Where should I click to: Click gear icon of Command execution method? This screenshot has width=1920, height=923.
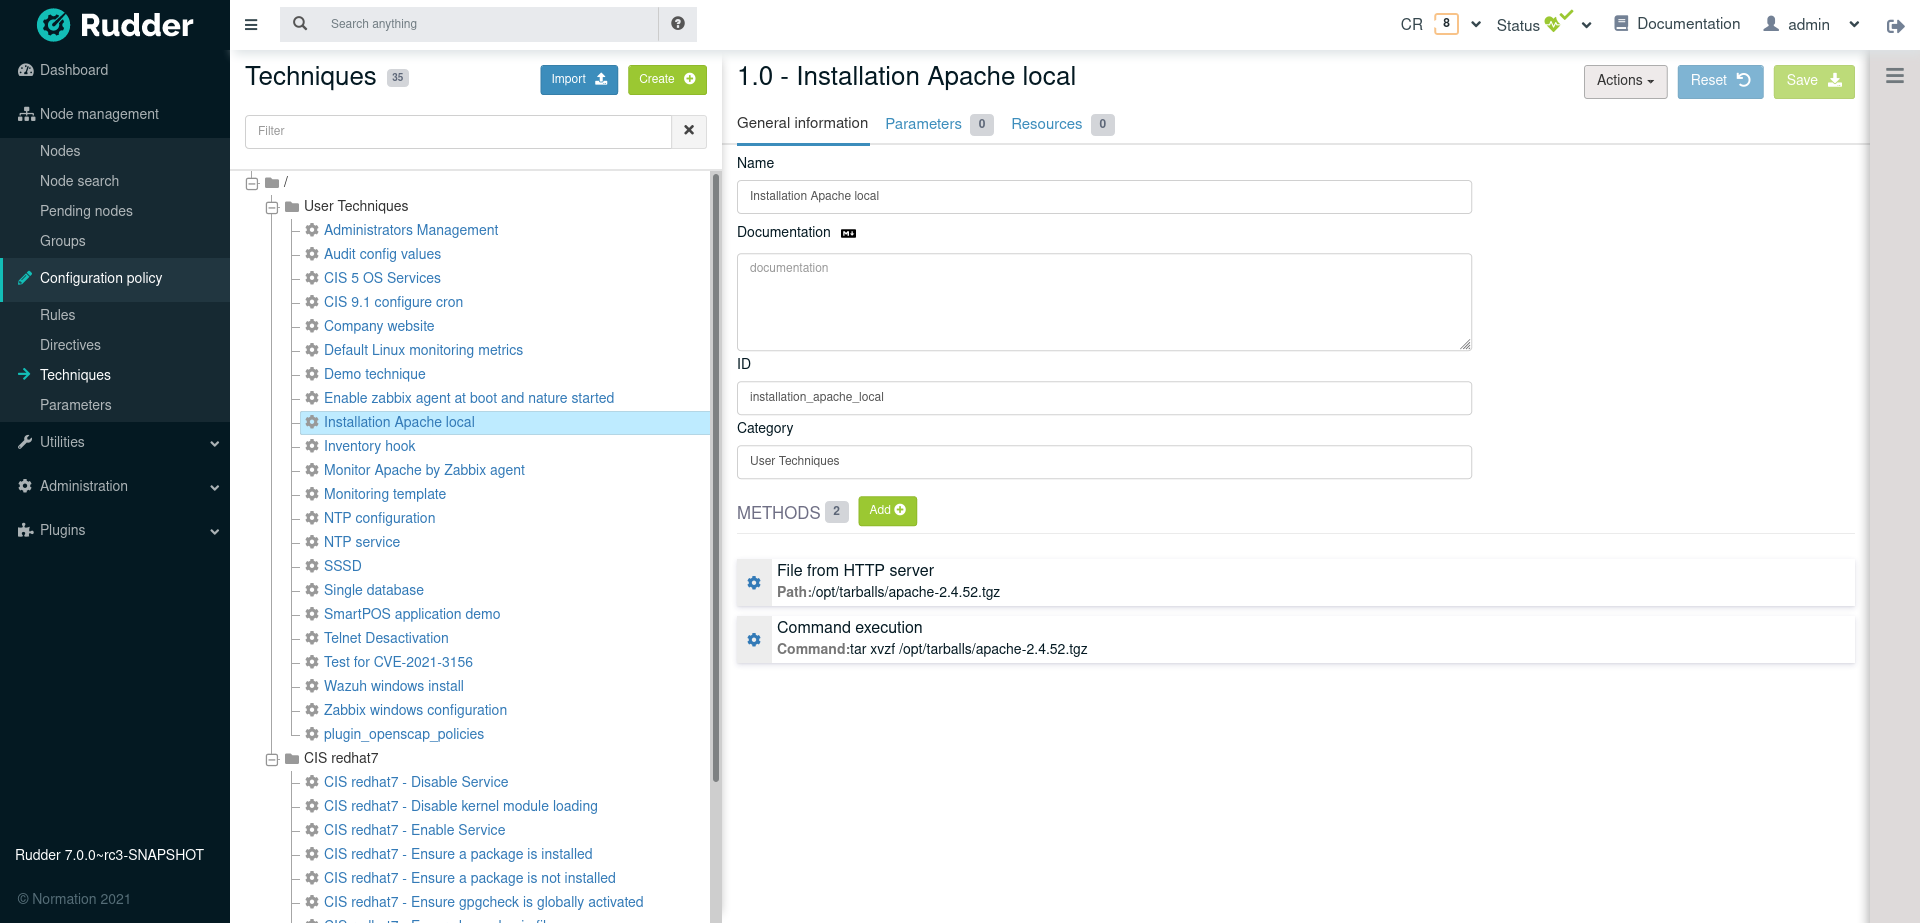754,640
